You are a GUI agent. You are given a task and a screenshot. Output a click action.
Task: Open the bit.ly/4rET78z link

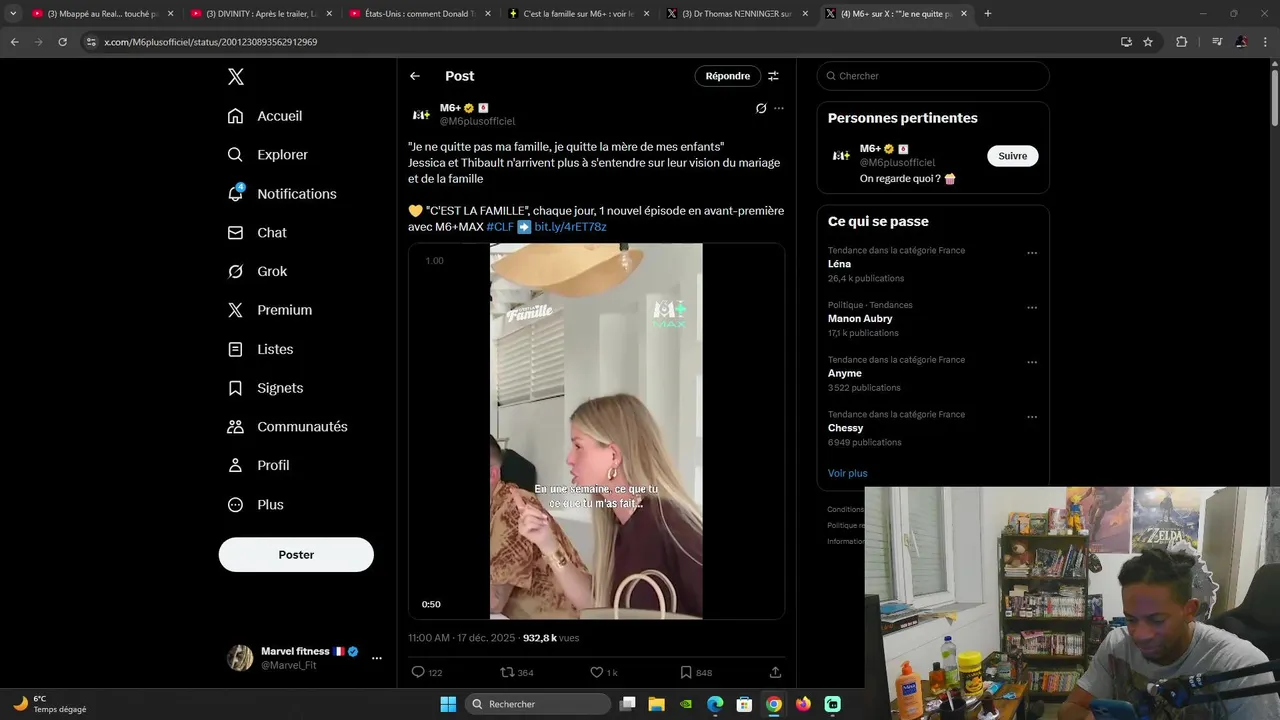click(x=570, y=227)
